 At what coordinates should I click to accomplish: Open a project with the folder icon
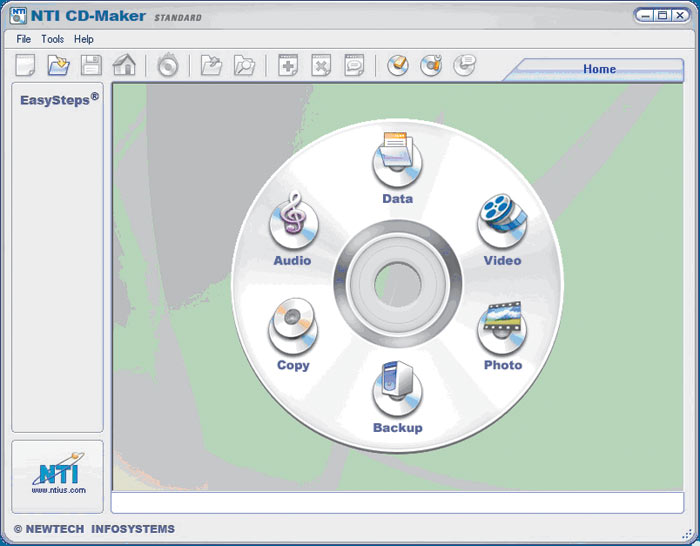pyautogui.click(x=58, y=66)
